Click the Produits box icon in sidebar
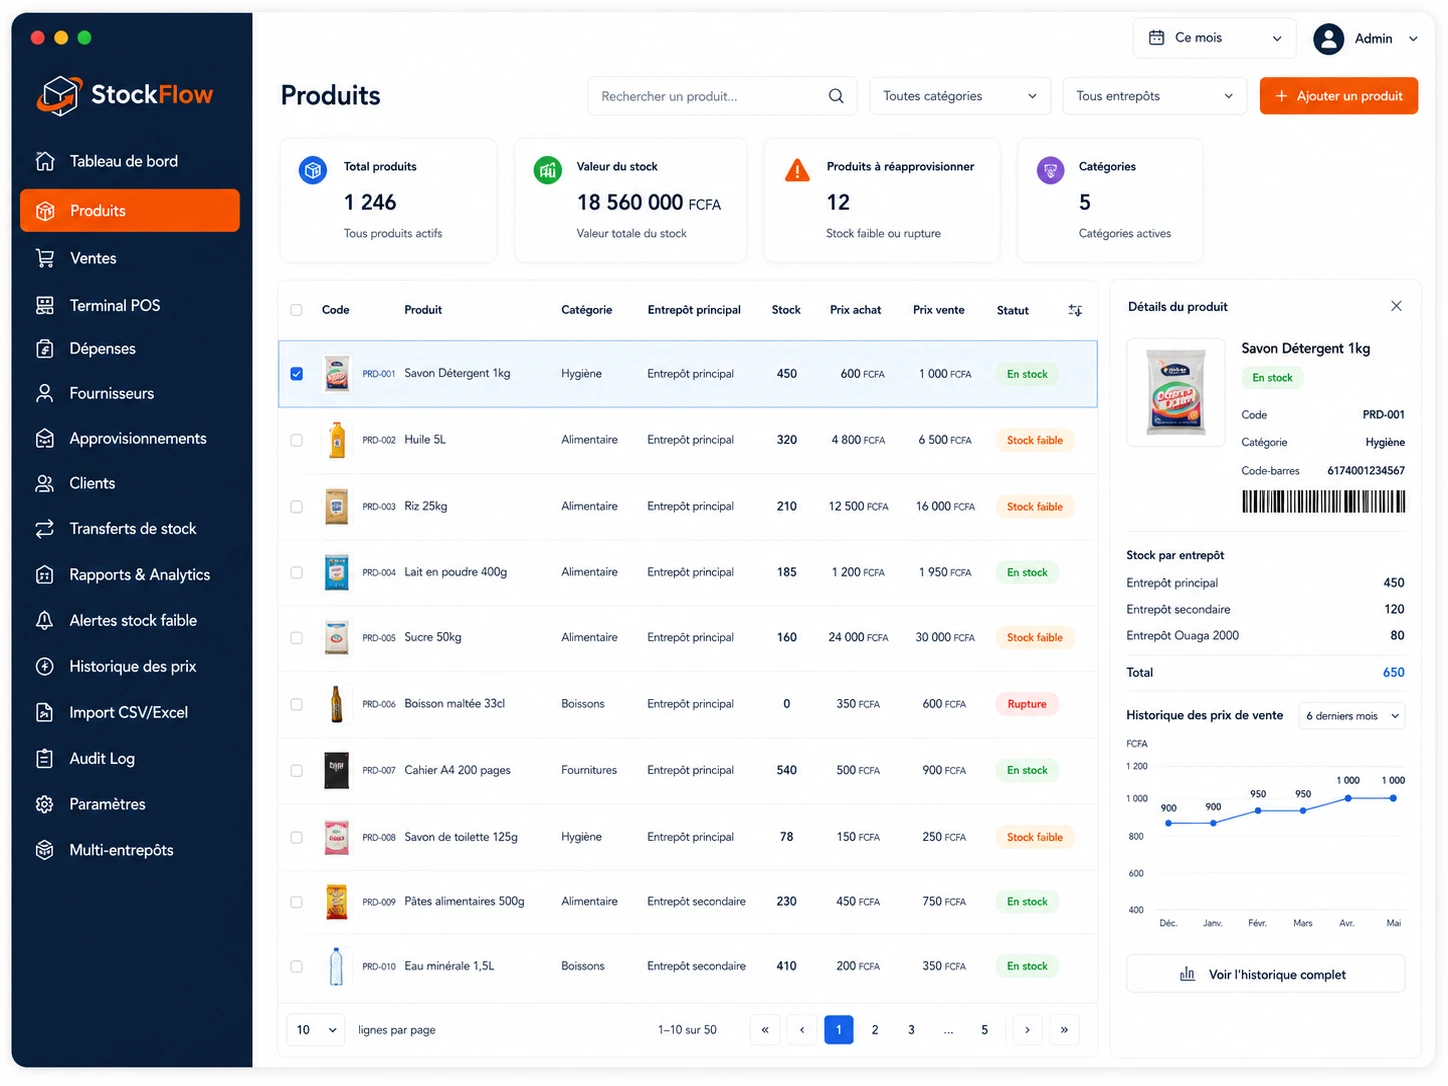Viewport: 1448px width, 1086px height. [x=45, y=211]
